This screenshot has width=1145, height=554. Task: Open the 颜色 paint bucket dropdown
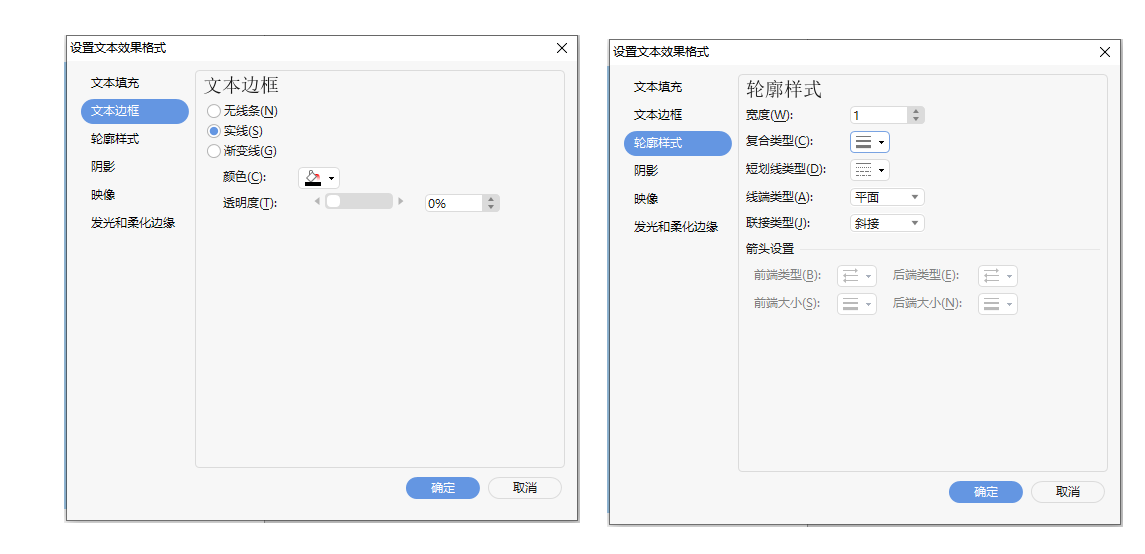point(319,177)
